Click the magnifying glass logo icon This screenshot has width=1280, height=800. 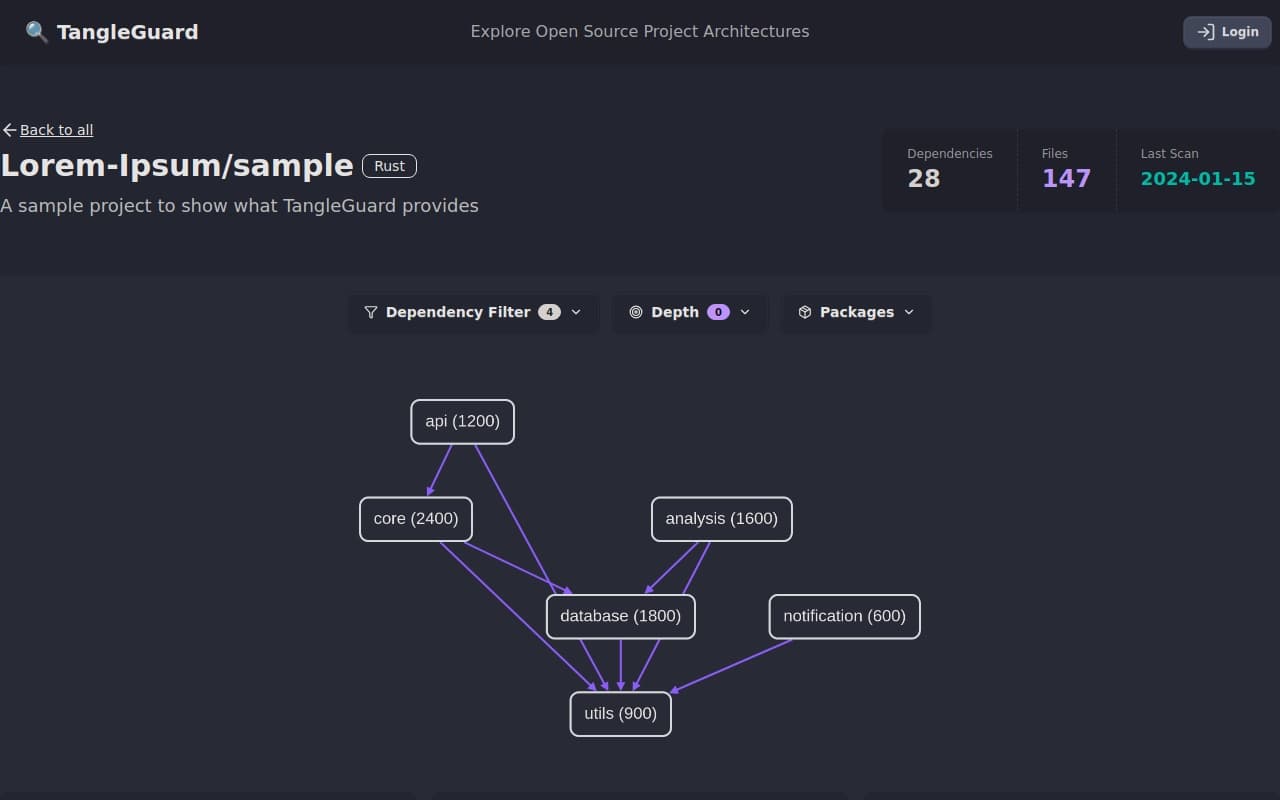click(36, 32)
